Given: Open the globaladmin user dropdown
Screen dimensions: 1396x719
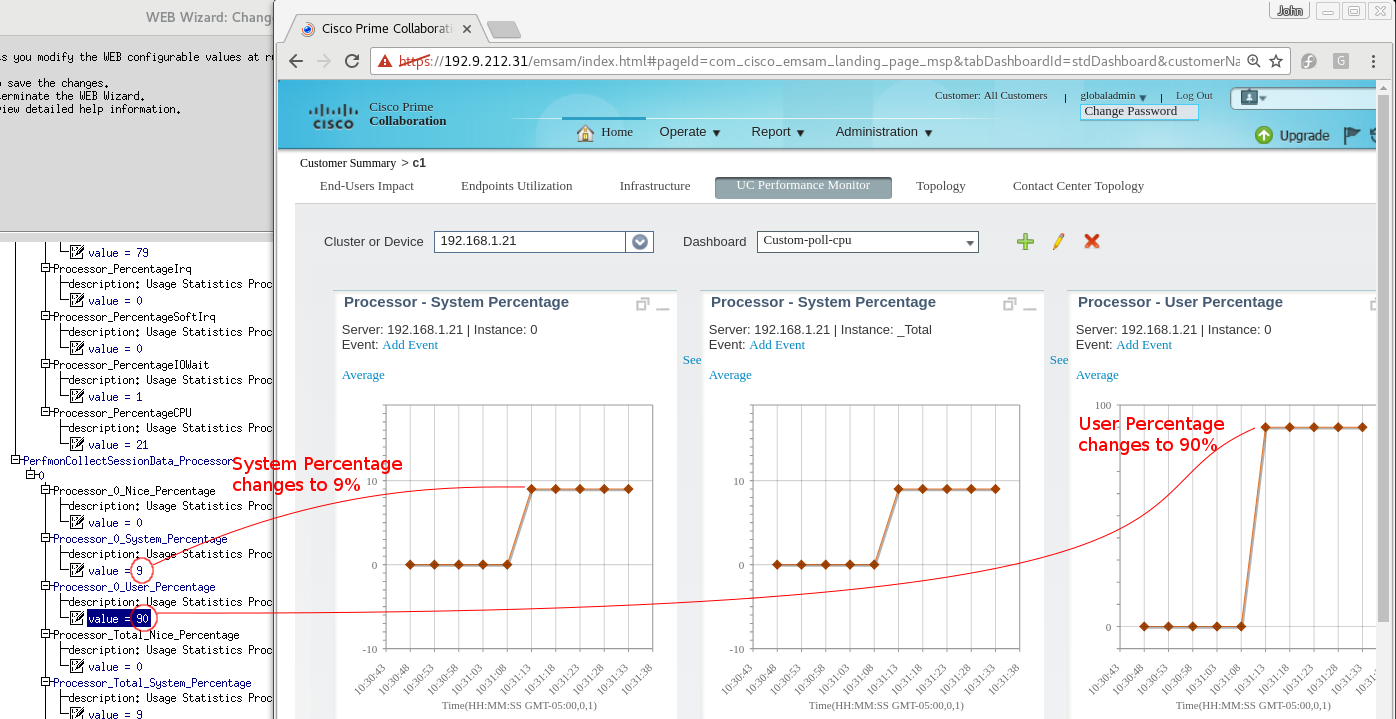Looking at the screenshot, I should click(1143, 97).
